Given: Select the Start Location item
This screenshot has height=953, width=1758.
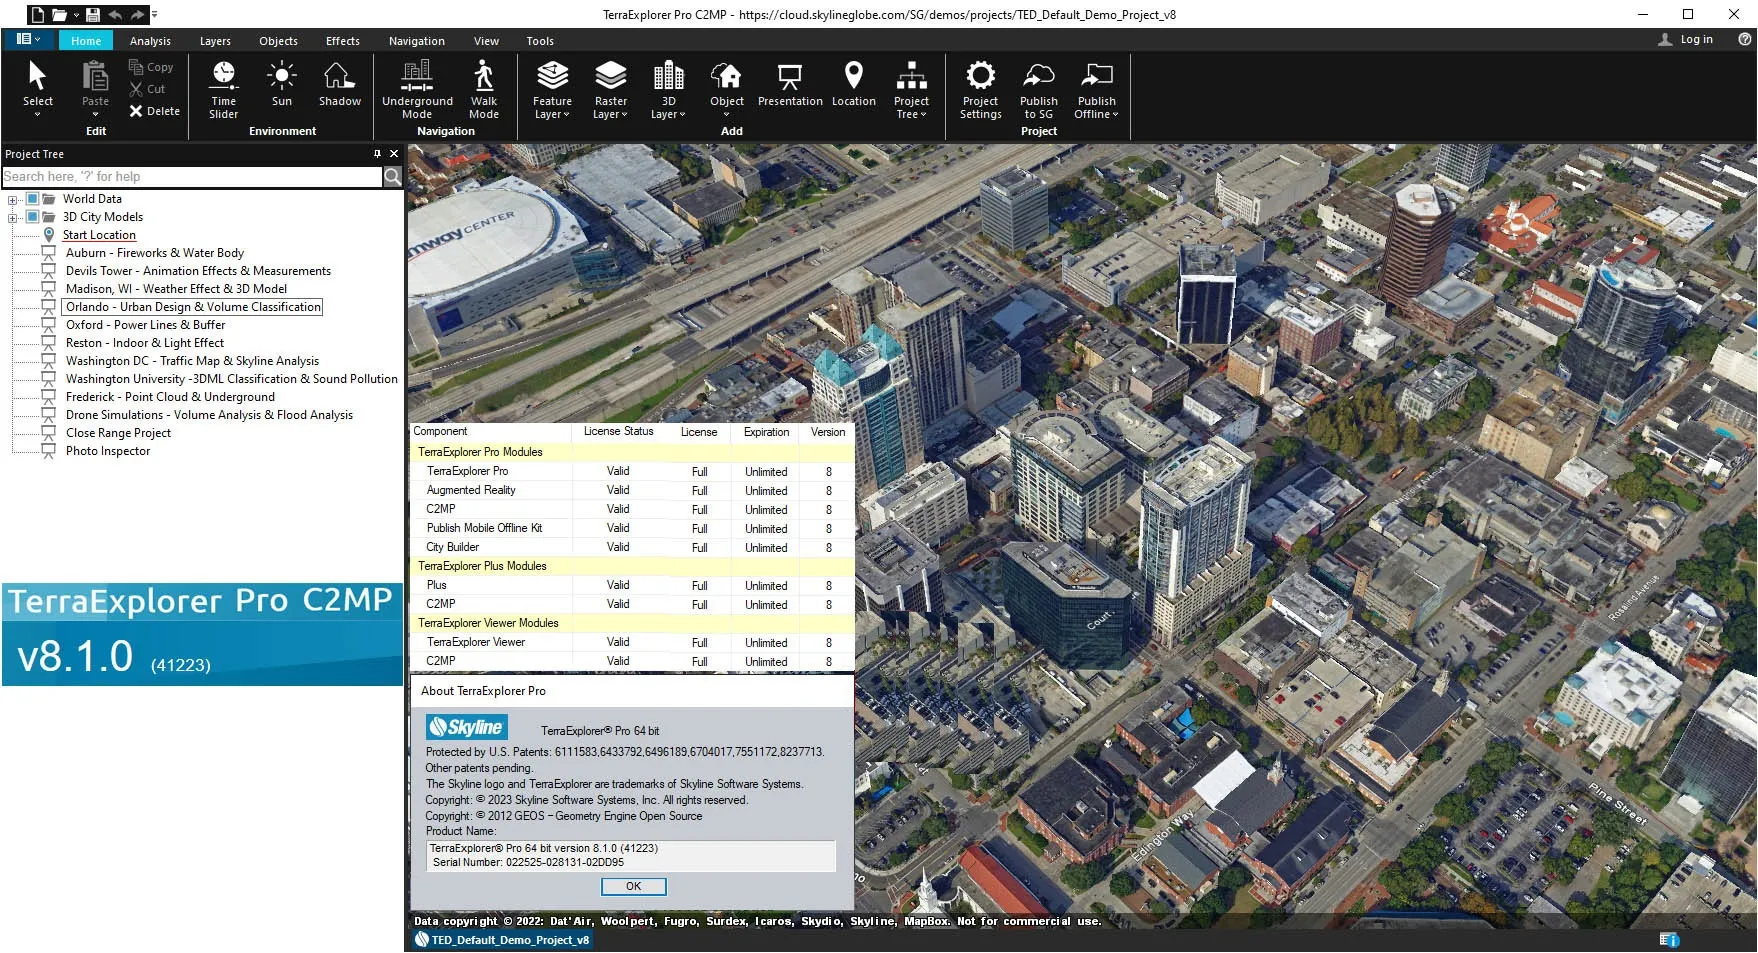Looking at the screenshot, I should [x=99, y=235].
